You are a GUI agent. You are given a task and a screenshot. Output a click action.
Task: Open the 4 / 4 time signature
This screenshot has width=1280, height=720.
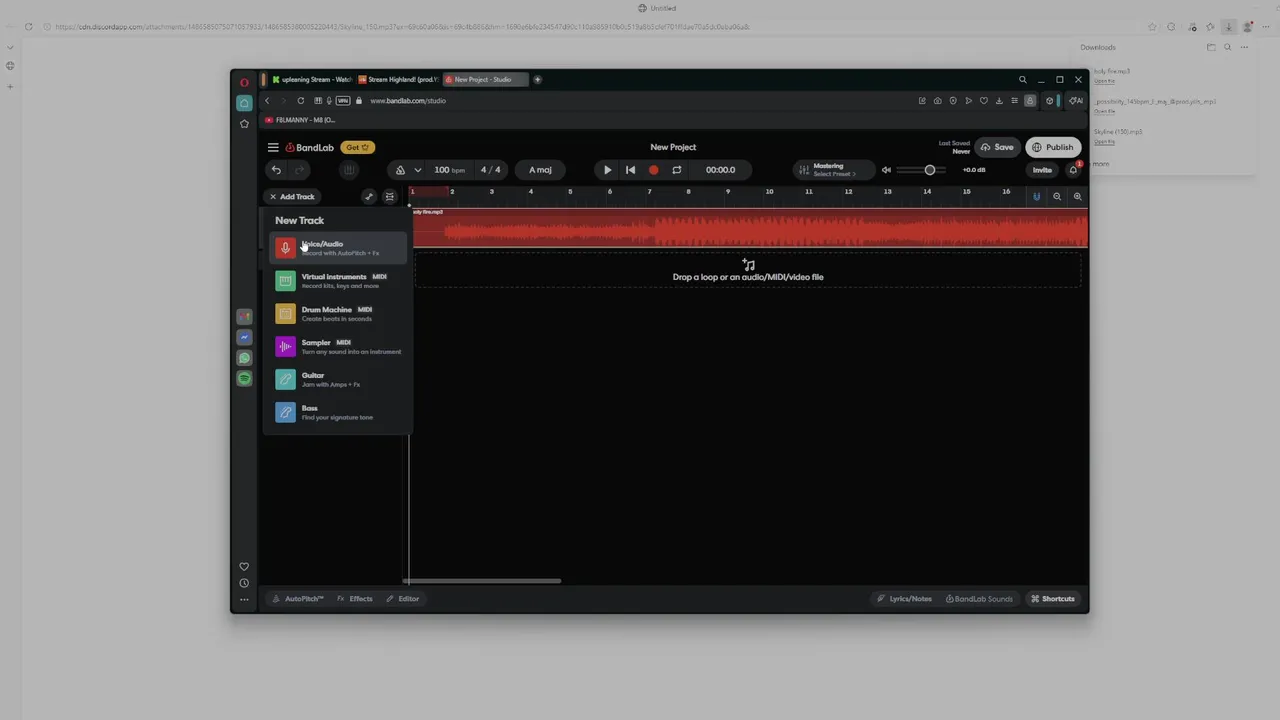(490, 170)
